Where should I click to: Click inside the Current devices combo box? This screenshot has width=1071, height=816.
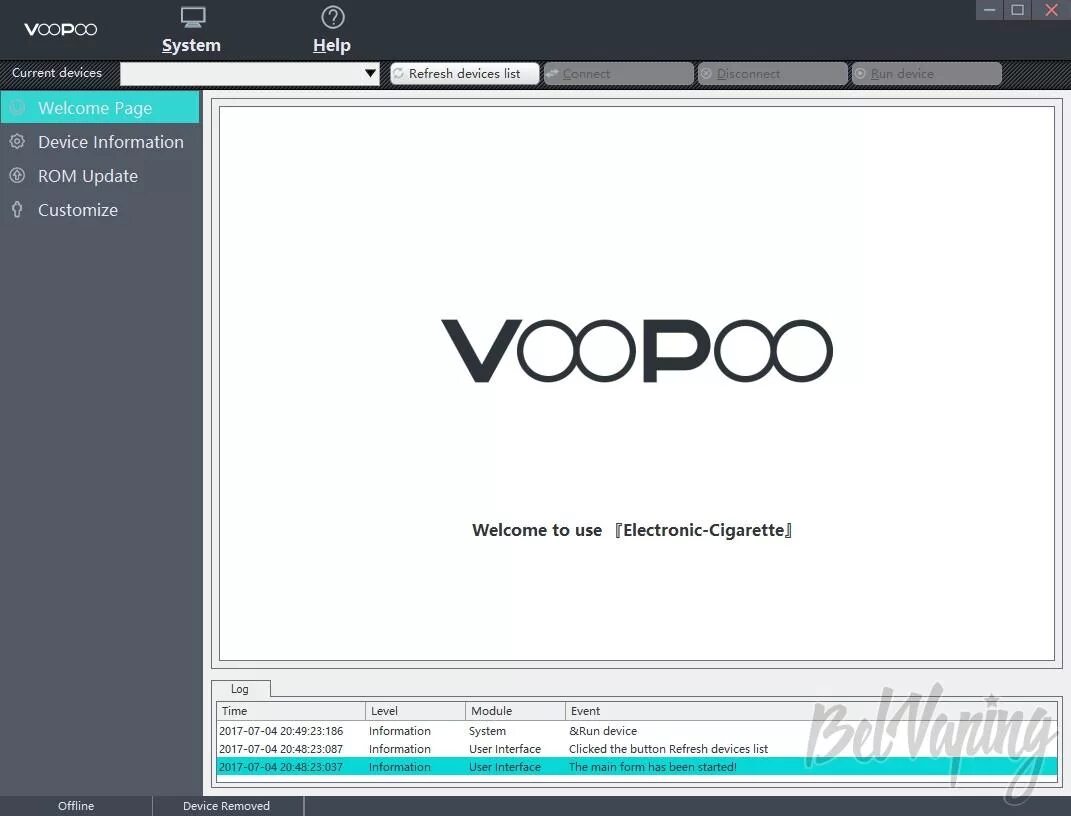pyautogui.click(x=249, y=73)
